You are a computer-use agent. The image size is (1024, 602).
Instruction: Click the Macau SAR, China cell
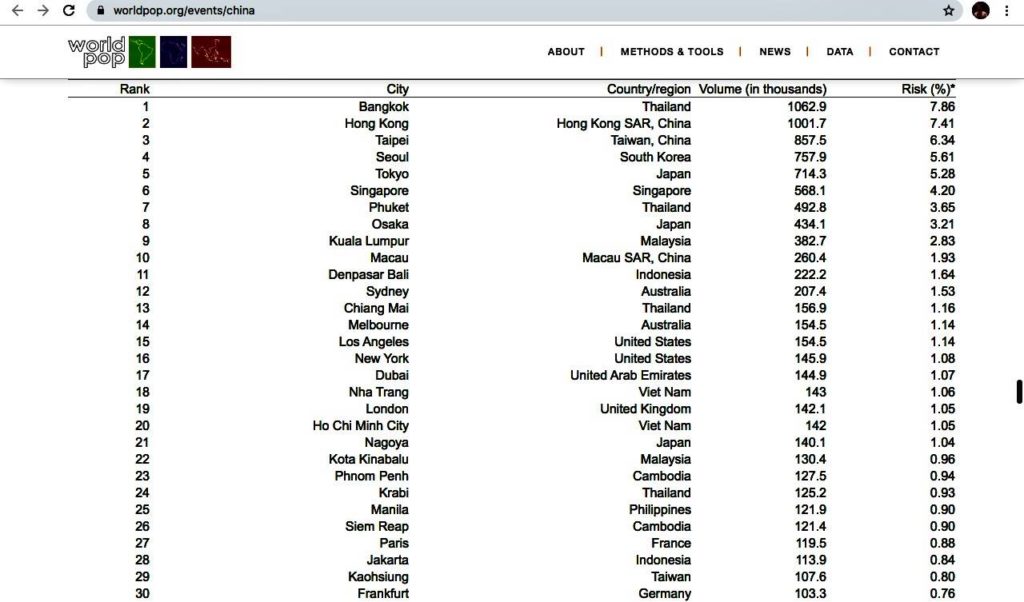[x=636, y=258]
